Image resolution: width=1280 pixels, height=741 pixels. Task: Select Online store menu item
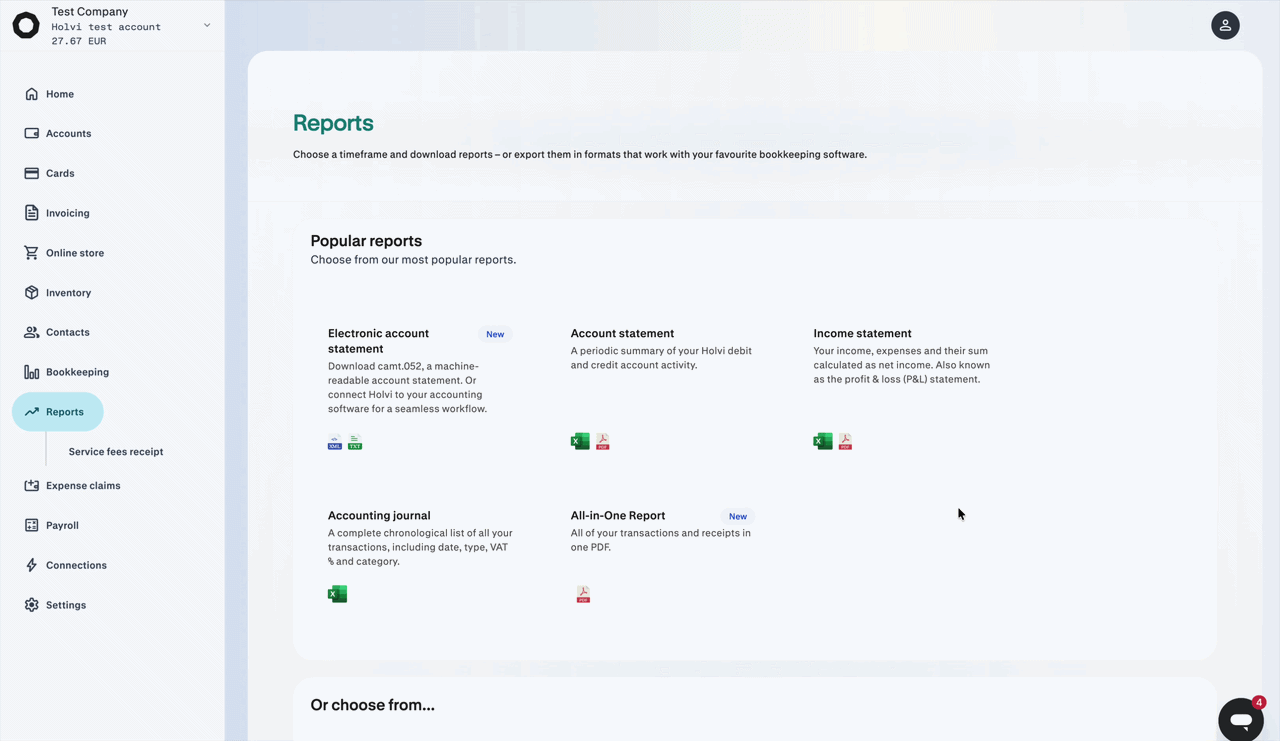coord(75,253)
